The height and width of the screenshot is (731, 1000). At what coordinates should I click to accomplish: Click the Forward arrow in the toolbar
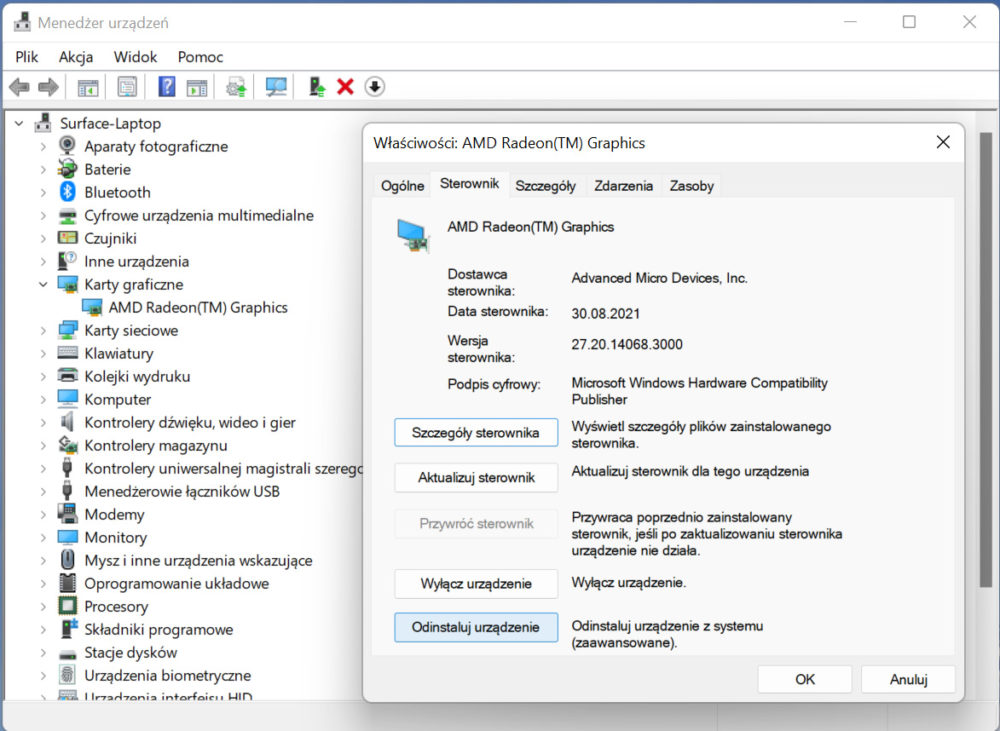(48, 87)
